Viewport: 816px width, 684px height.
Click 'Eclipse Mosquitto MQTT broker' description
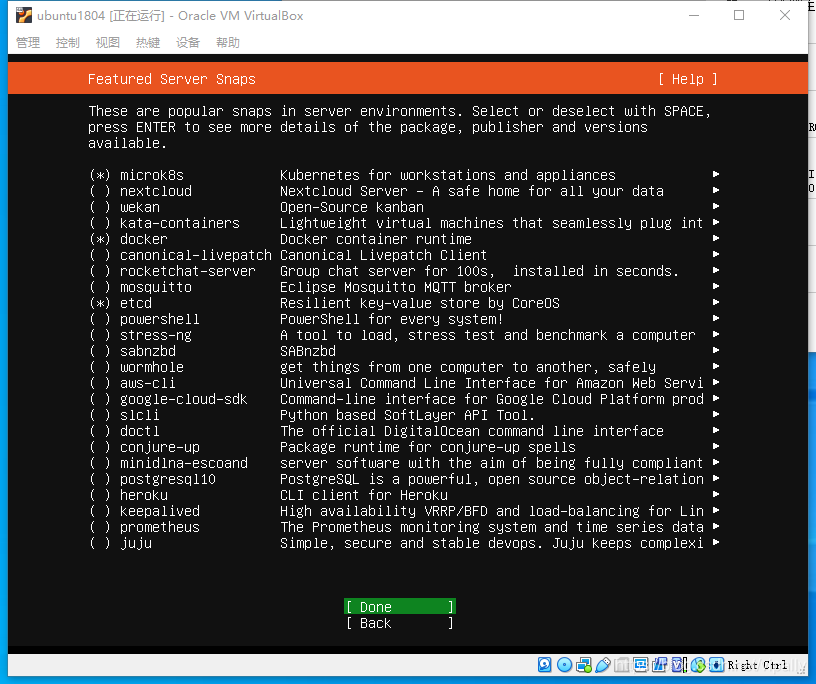(x=396, y=287)
